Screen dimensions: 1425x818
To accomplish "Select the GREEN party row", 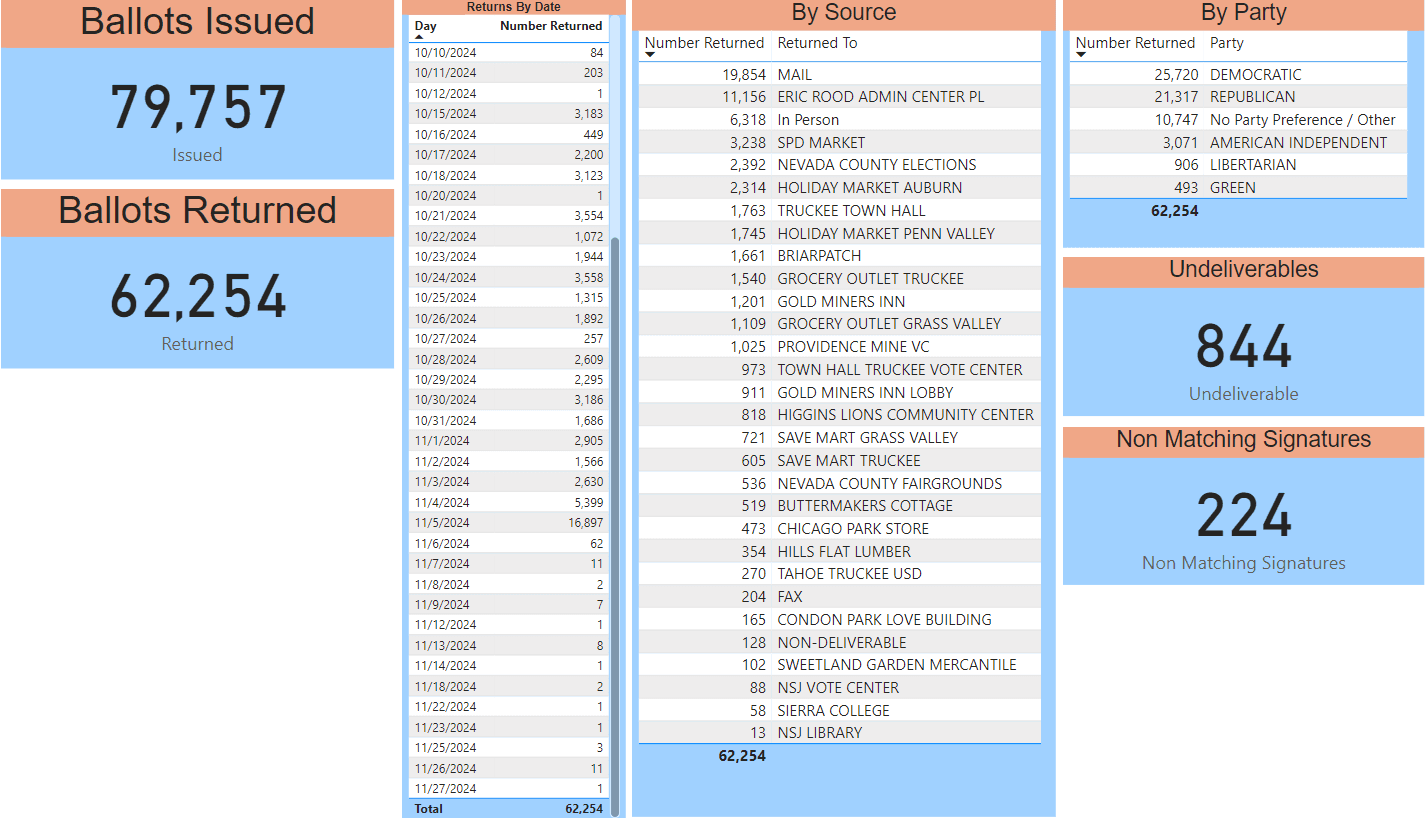I will point(1240,187).
